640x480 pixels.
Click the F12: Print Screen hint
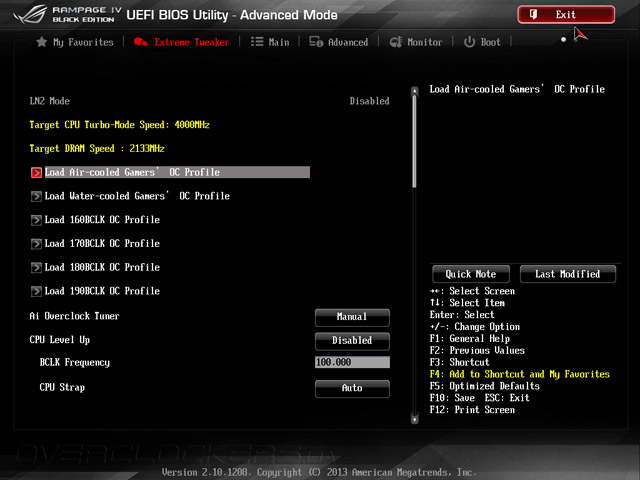point(472,409)
